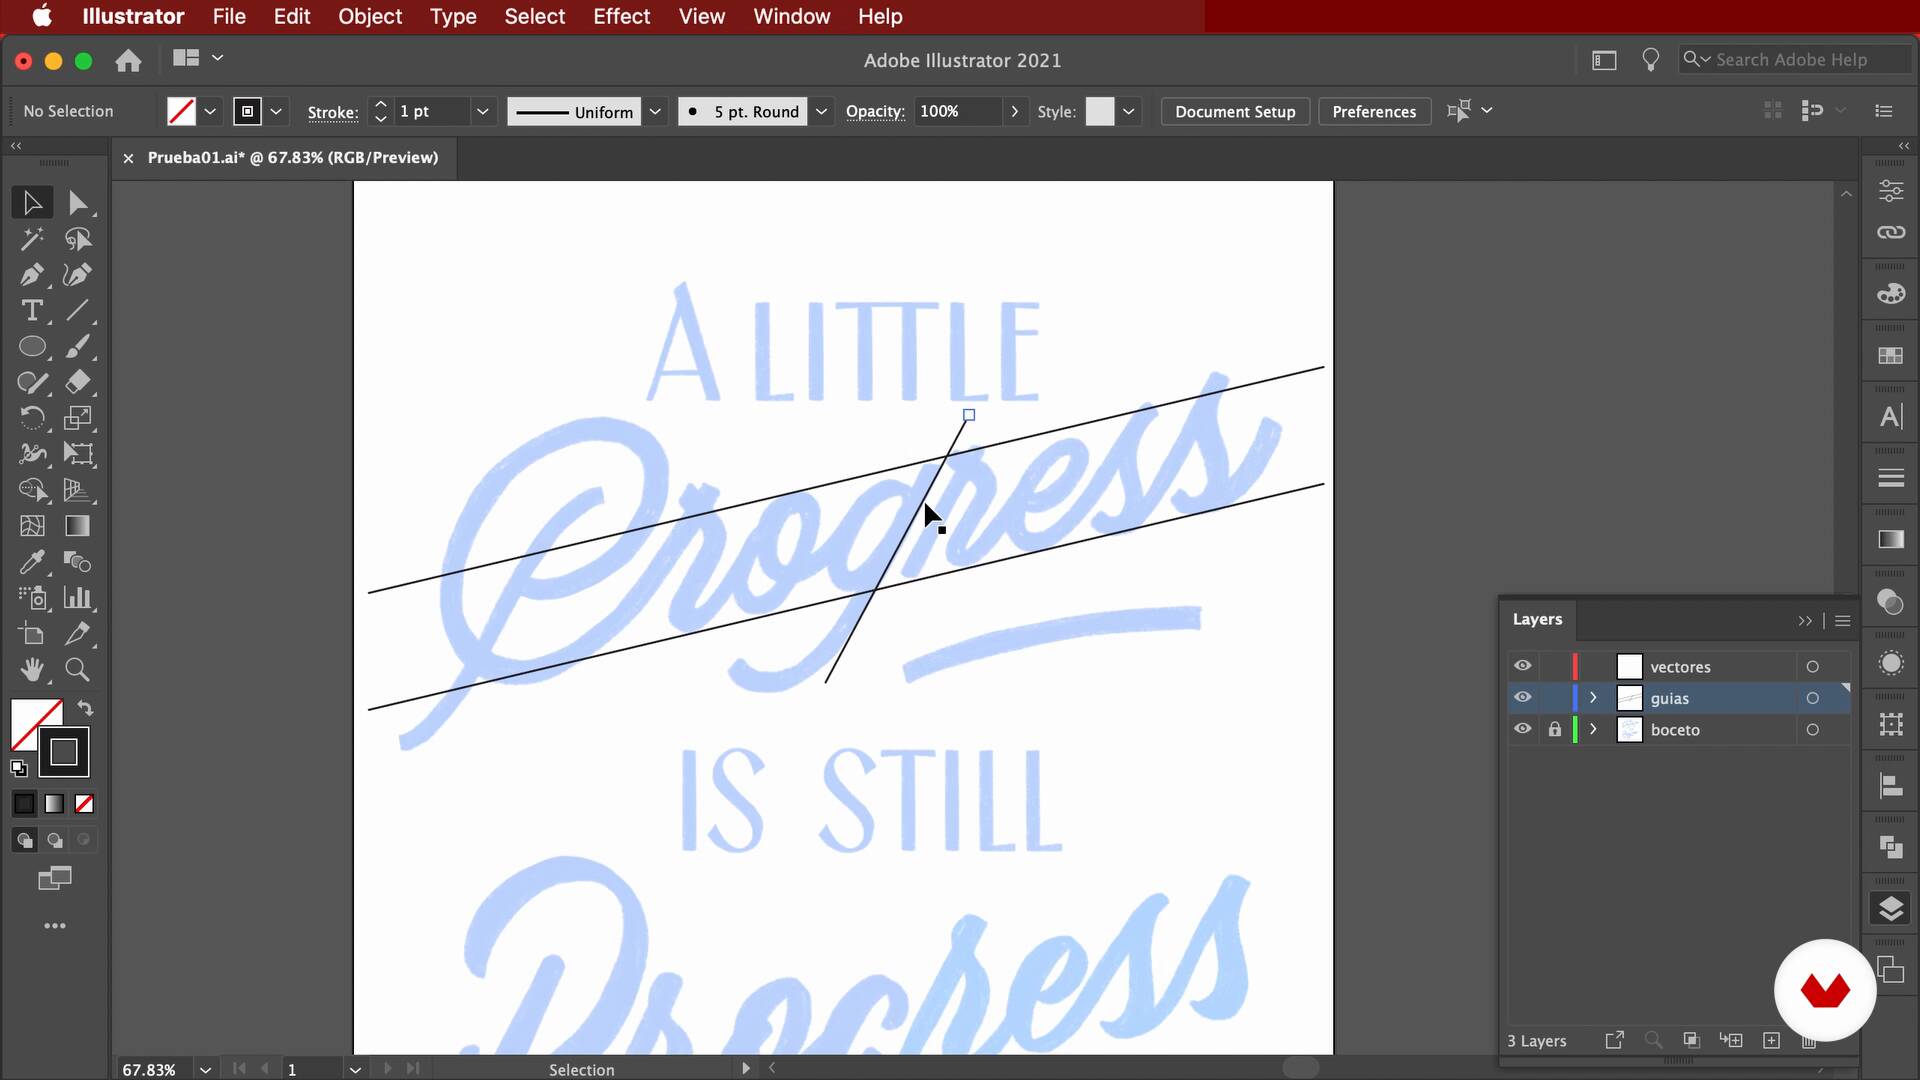Unlock the boceto layer
The image size is (1920, 1080).
point(1554,729)
